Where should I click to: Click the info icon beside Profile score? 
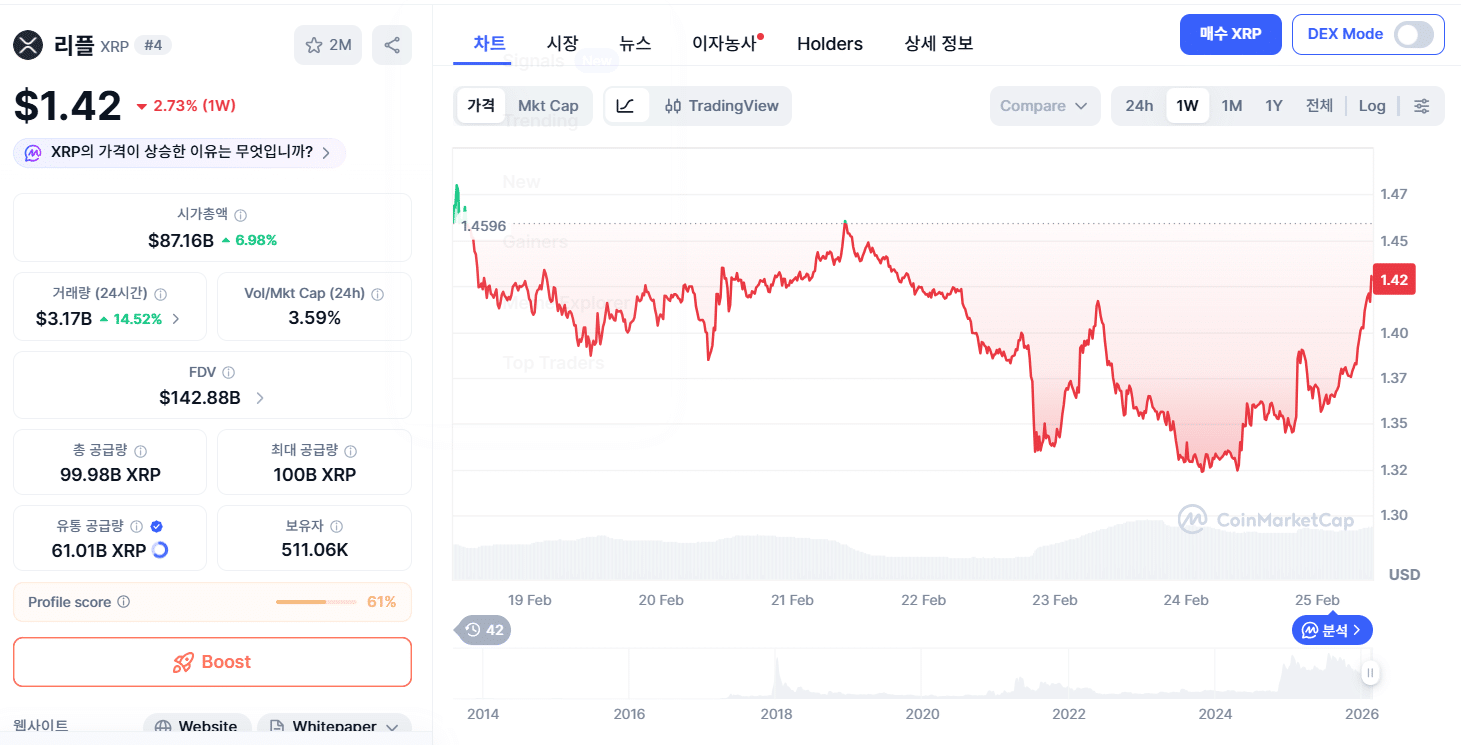[x=124, y=602]
